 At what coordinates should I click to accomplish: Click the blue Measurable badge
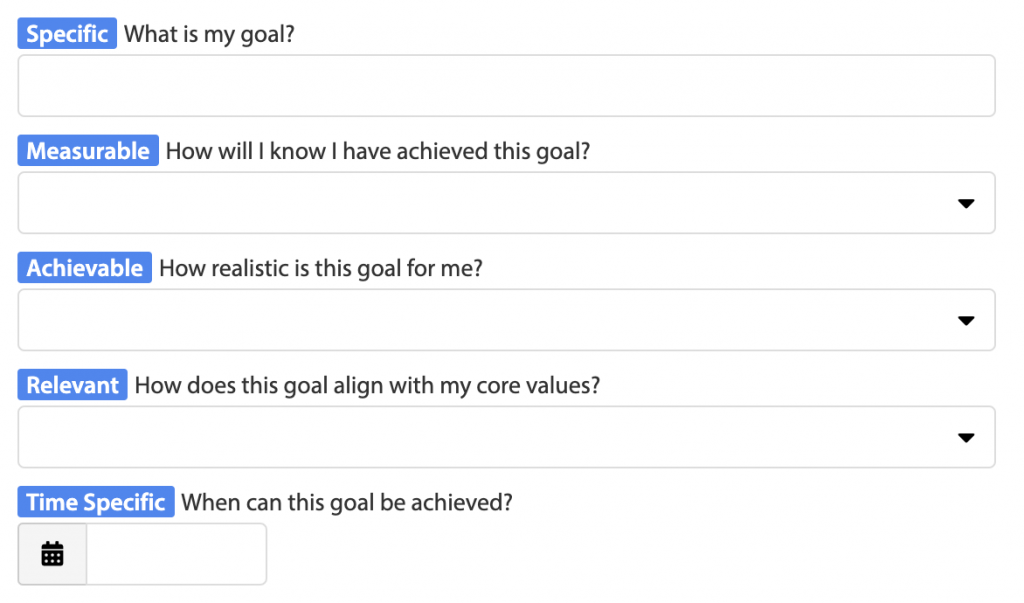click(x=88, y=150)
